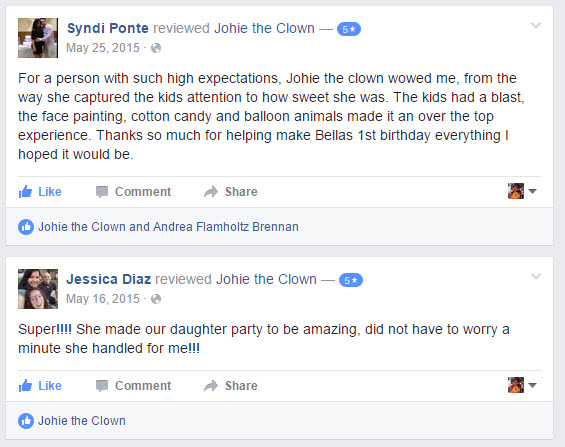565x447 pixels.
Task: Click the globe privacy icon beside May 25, 2015
Action: coord(156,48)
